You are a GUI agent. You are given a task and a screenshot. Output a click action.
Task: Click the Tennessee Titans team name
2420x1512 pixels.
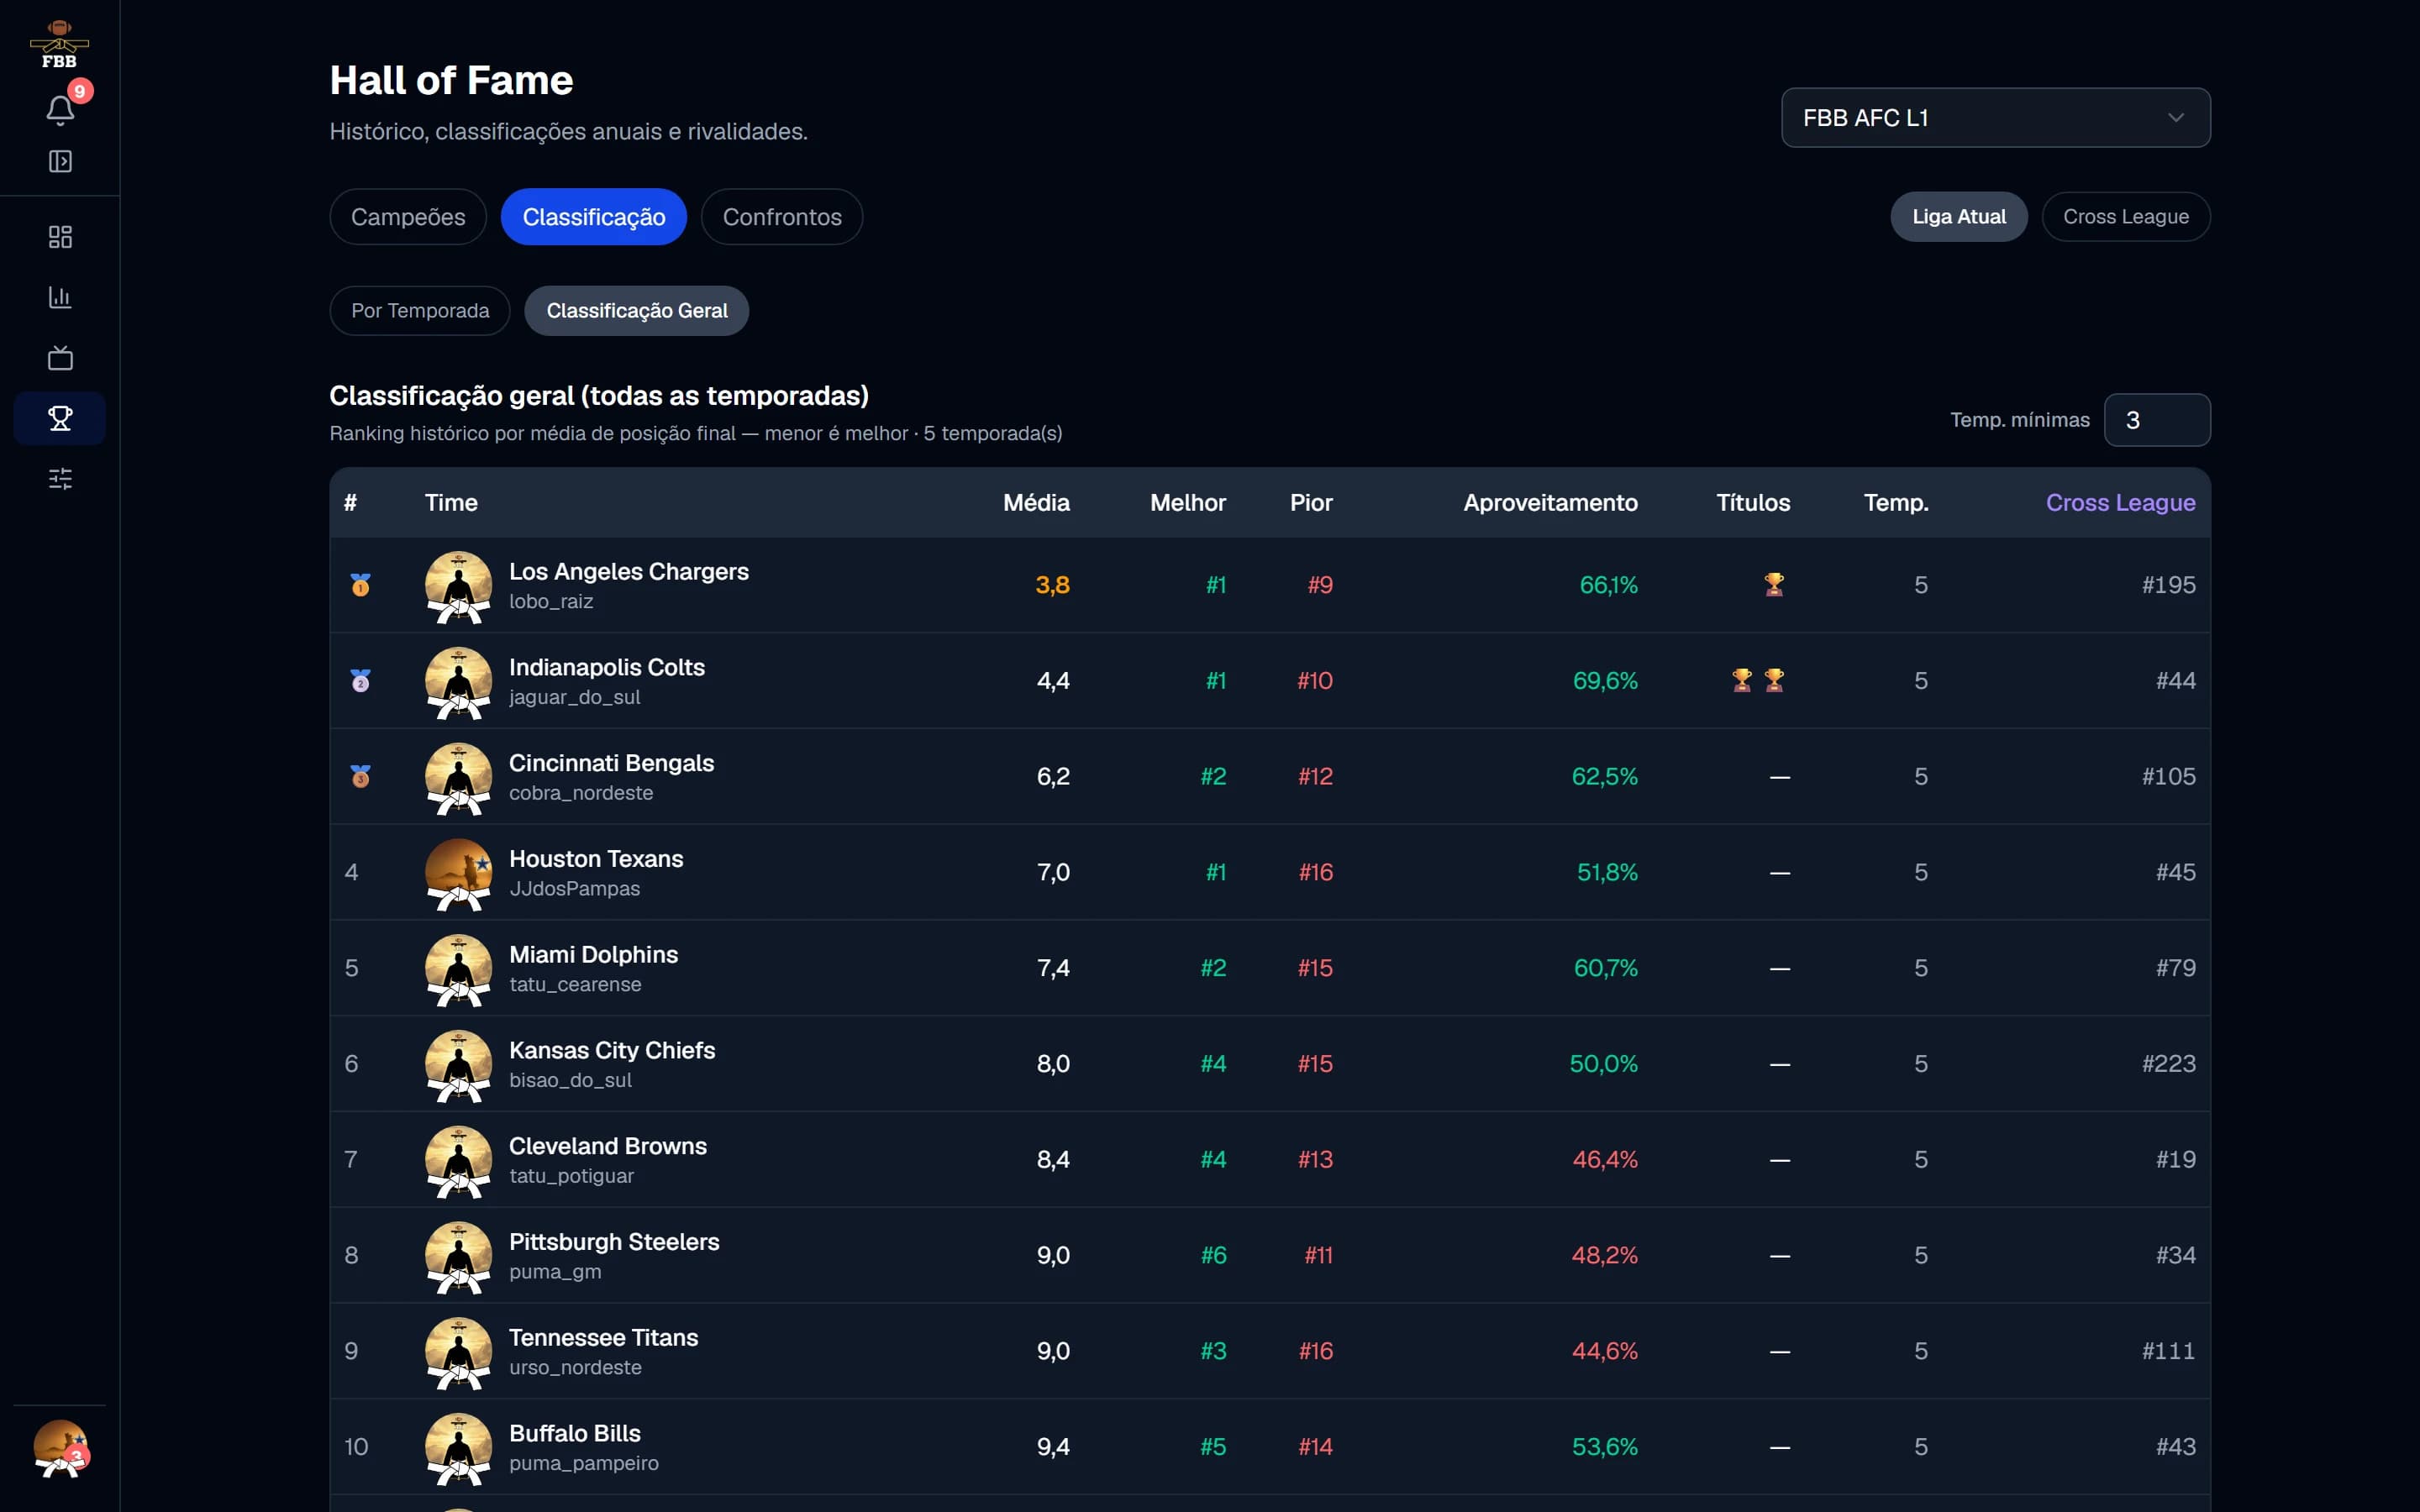(603, 1338)
